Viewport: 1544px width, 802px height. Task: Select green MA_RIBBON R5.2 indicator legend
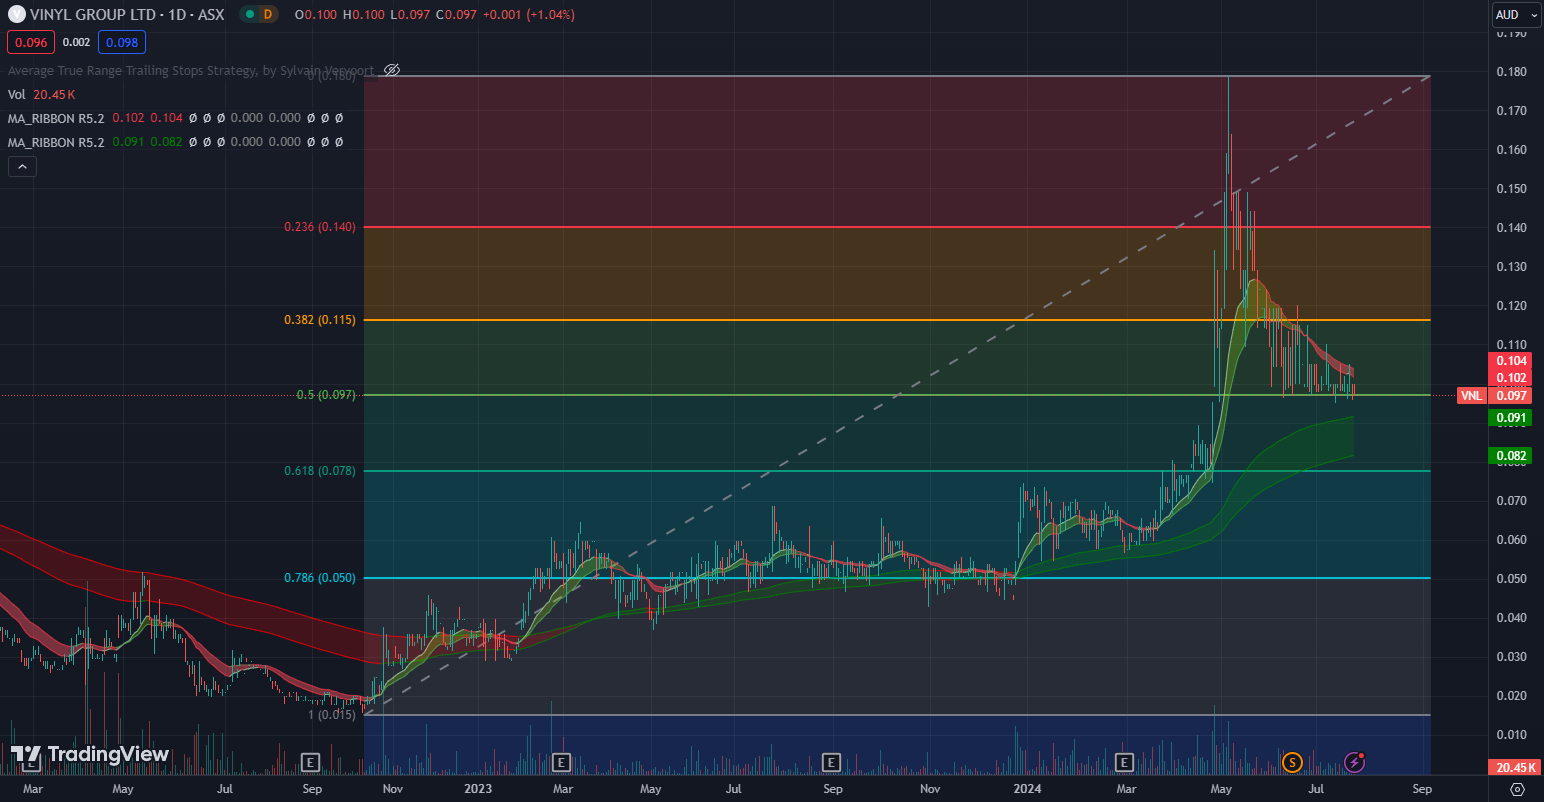pyautogui.click(x=56, y=142)
